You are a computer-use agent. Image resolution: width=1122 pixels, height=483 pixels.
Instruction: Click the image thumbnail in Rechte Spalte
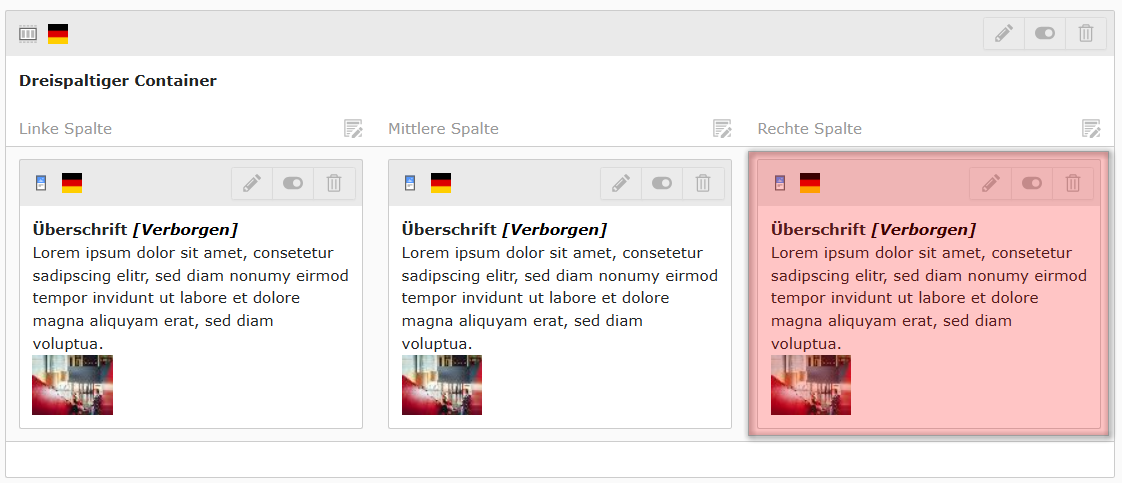point(811,385)
